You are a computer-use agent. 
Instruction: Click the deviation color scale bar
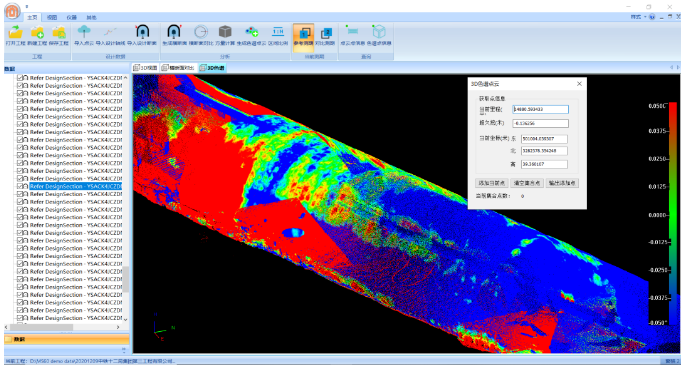pyautogui.click(x=673, y=214)
